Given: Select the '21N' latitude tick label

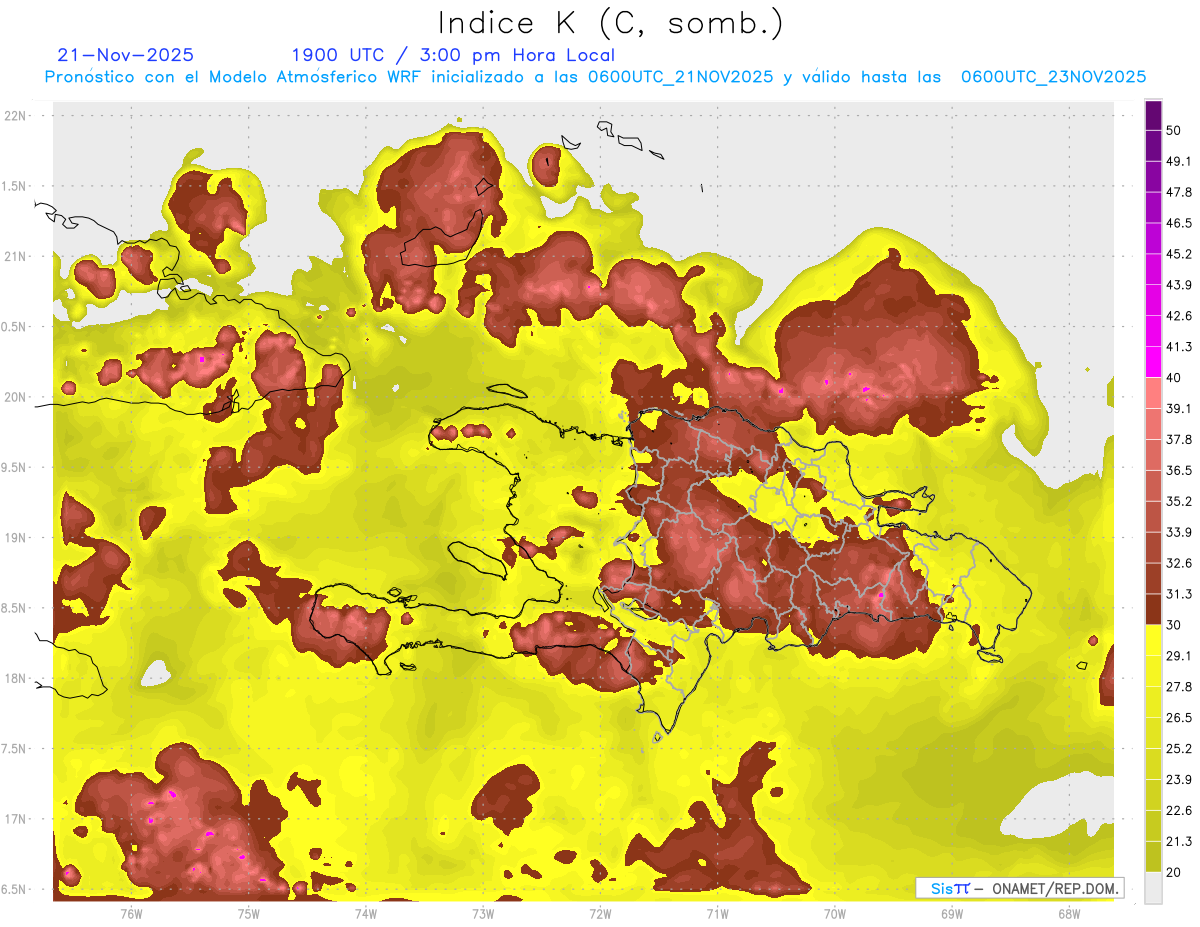Looking at the screenshot, I should point(15,256).
